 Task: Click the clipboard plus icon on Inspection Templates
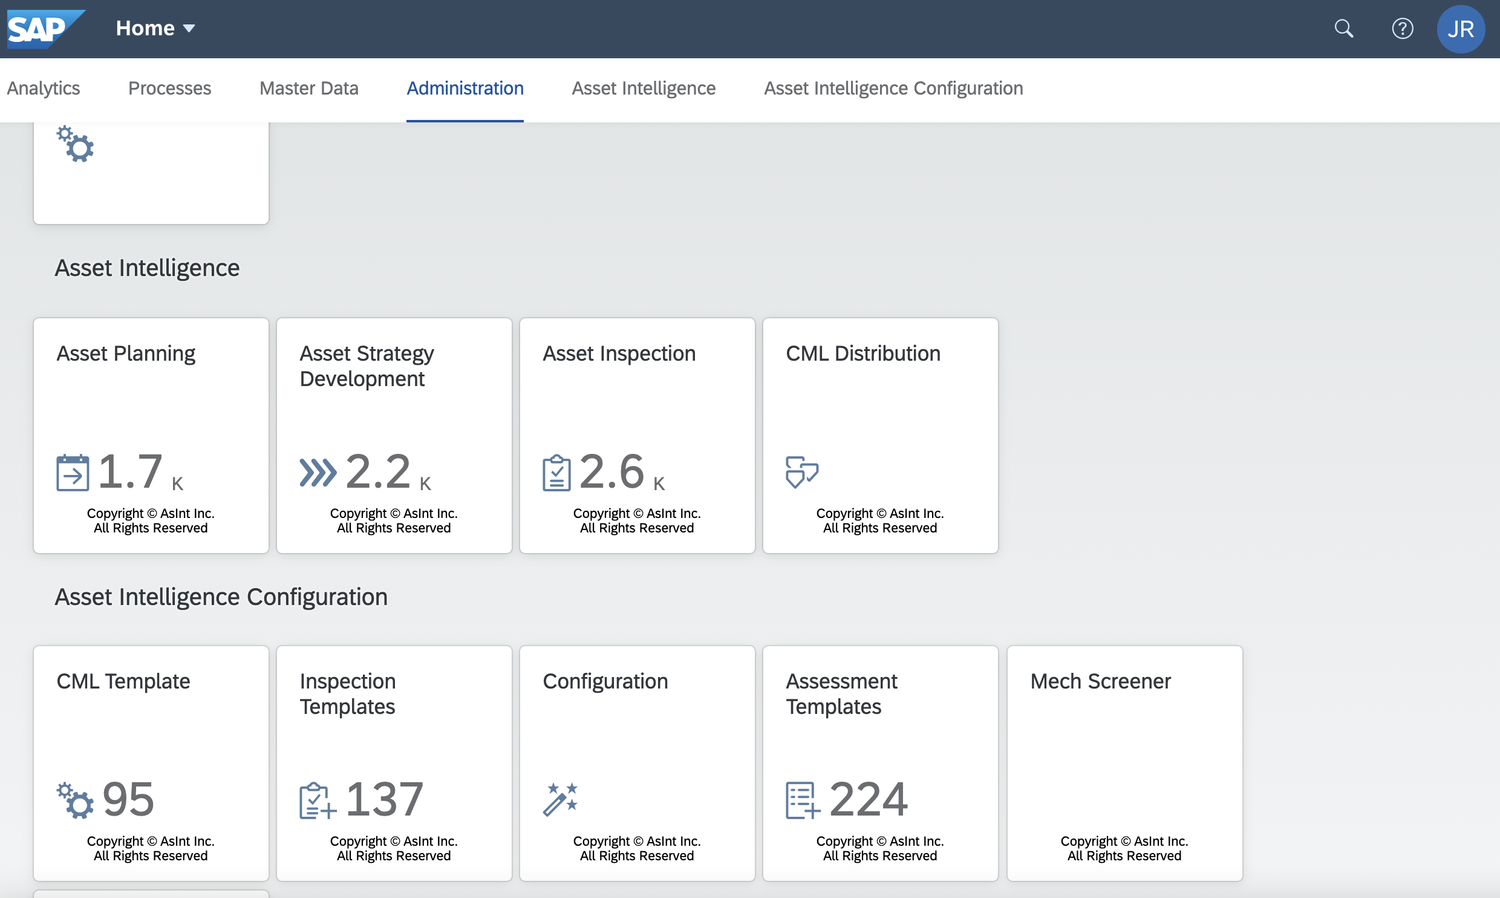318,801
